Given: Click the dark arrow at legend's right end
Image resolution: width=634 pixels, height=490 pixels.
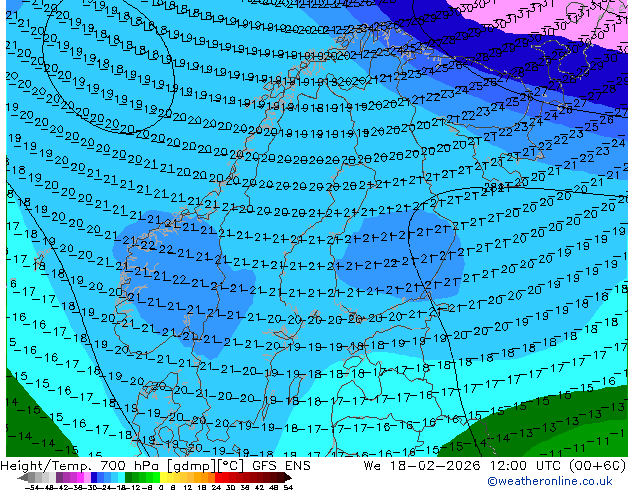Looking at the screenshot, I should (x=287, y=478).
